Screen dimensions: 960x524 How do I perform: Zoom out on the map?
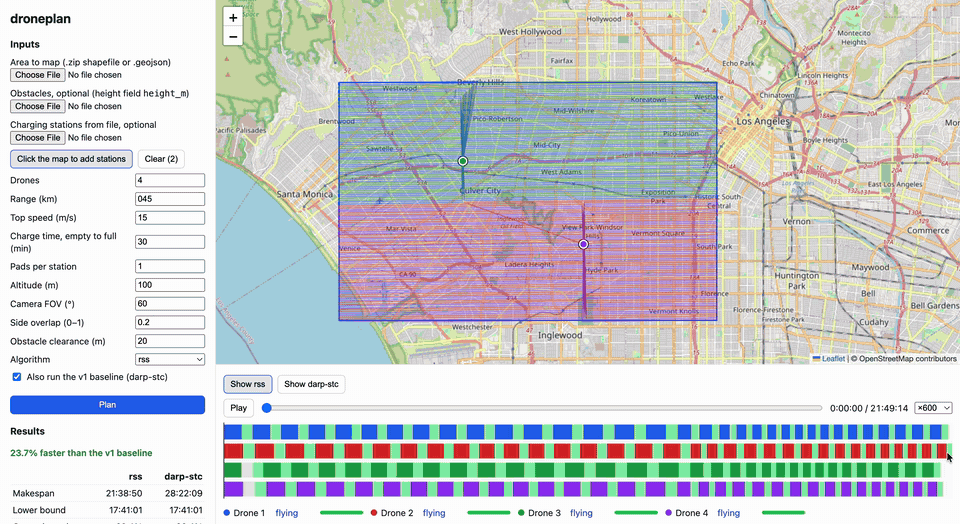[x=233, y=37]
